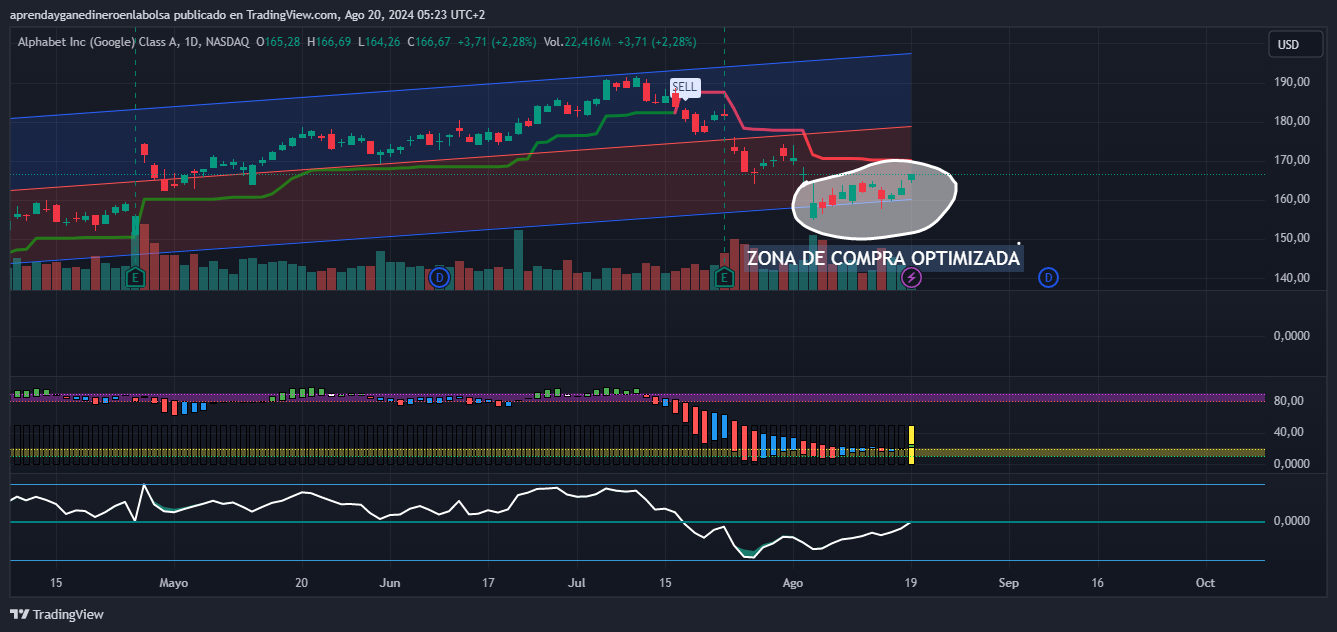Select the SELL signal label
This screenshot has height=632, width=1337.
684,87
